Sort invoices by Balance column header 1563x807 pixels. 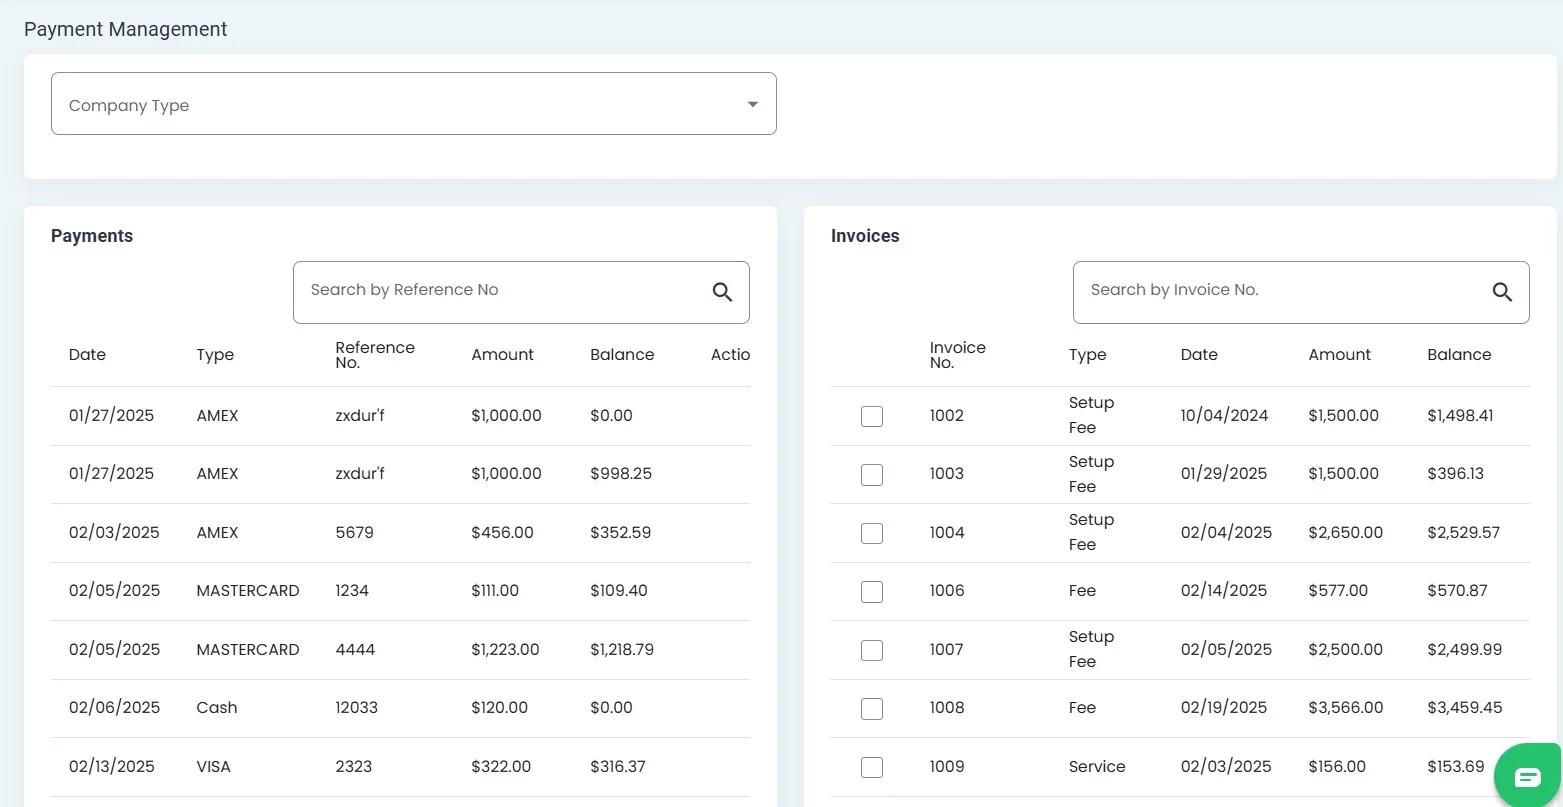pos(1459,355)
